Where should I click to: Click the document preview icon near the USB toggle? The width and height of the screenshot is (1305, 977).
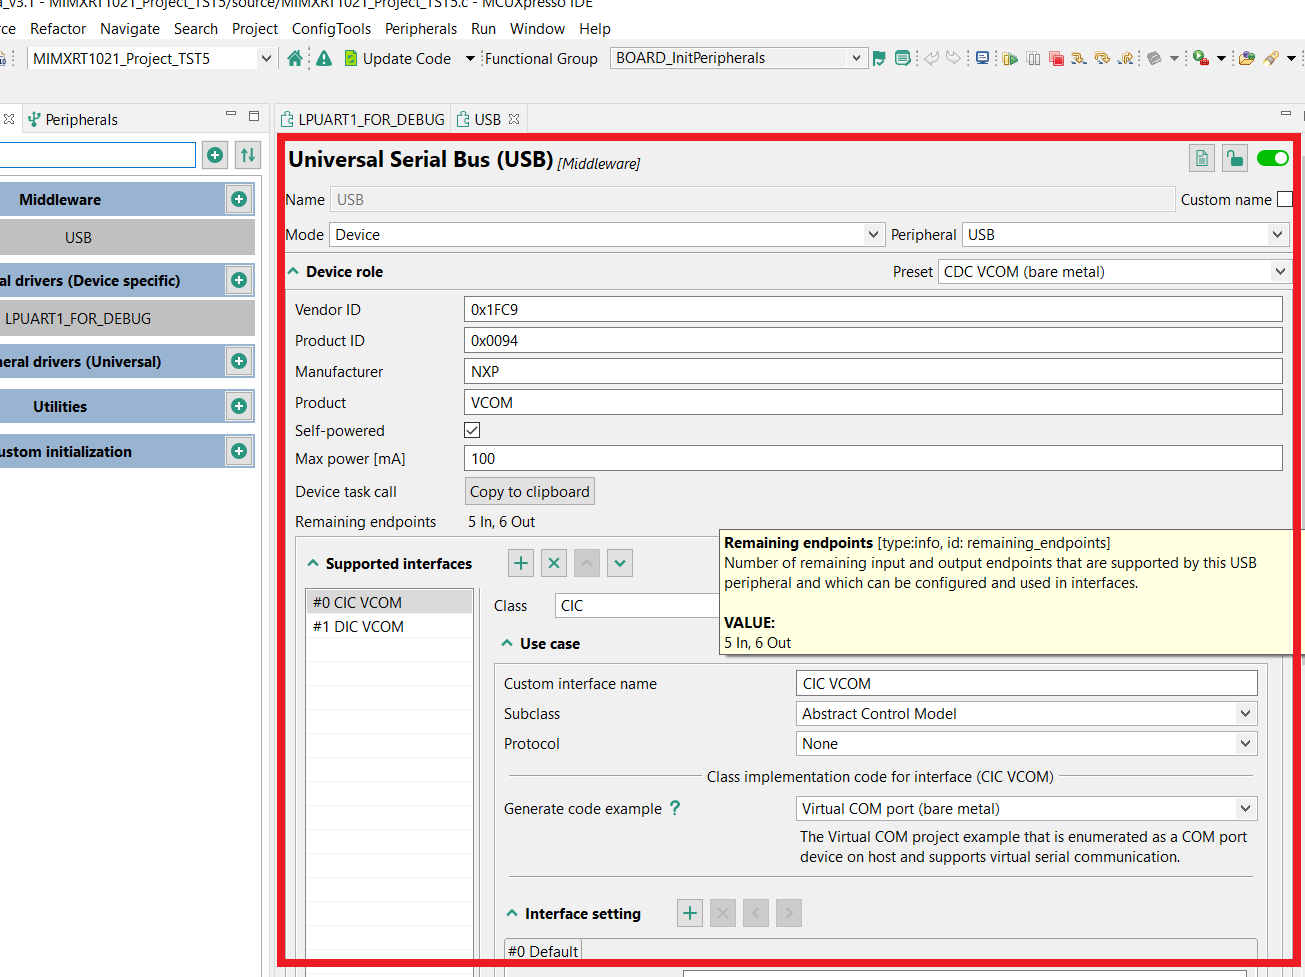click(1200, 158)
